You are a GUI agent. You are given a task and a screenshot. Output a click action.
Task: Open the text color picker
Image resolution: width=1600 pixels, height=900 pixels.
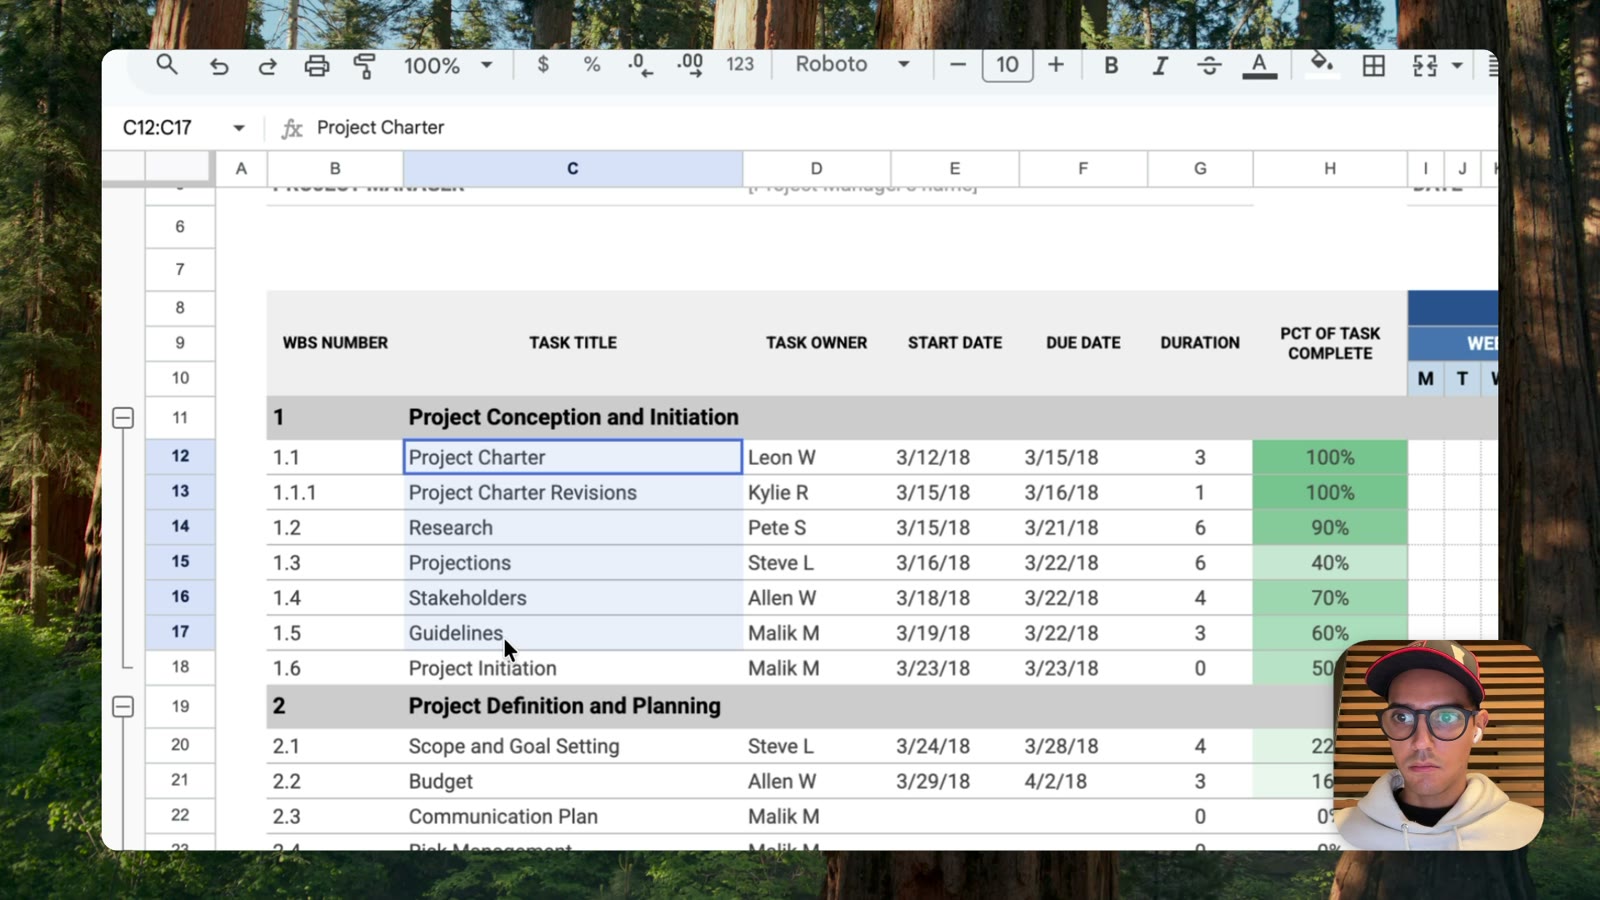pos(1259,66)
